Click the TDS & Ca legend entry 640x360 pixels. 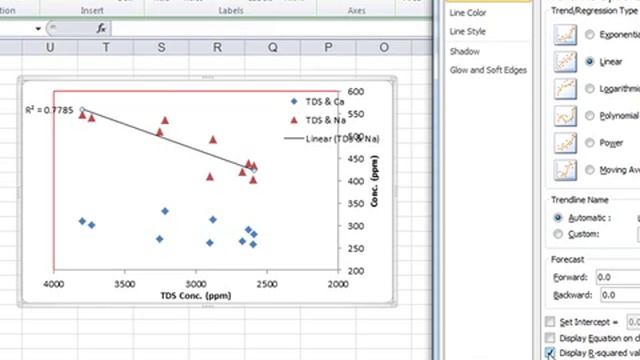click(x=317, y=102)
